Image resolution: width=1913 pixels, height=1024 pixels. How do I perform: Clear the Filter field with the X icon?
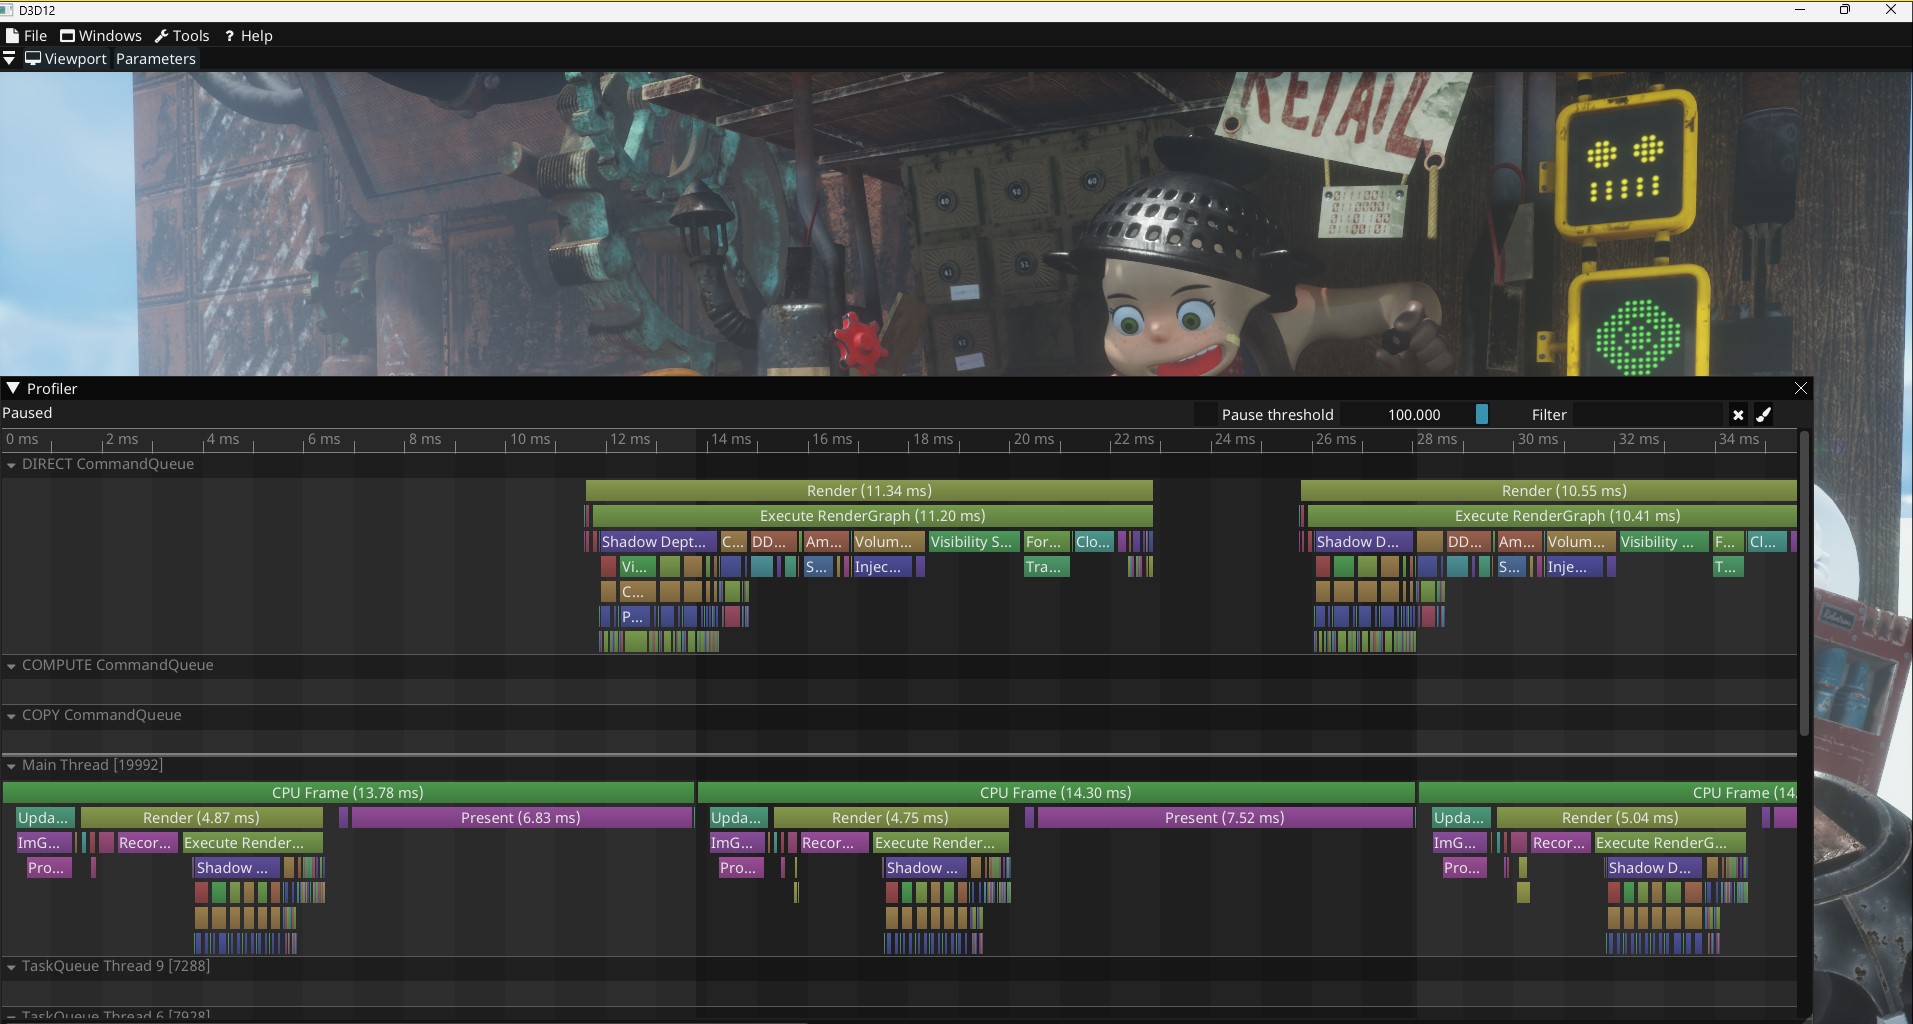[x=1738, y=415]
